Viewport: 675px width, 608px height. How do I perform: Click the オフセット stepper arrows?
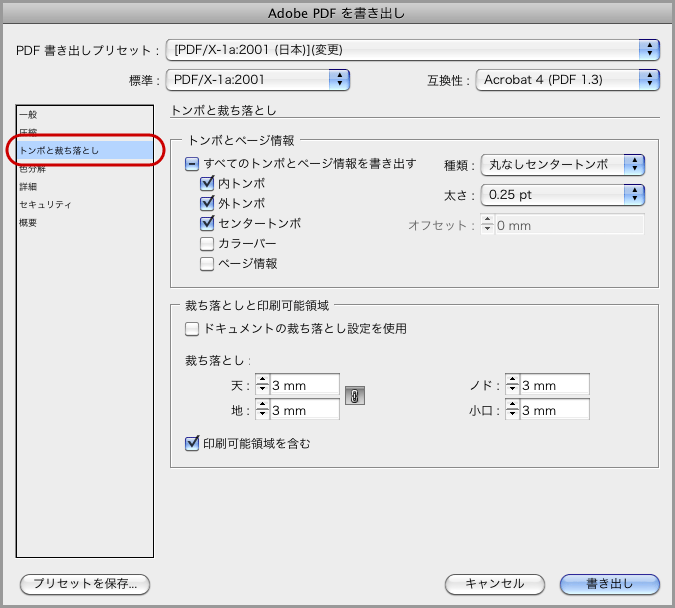[x=487, y=224]
